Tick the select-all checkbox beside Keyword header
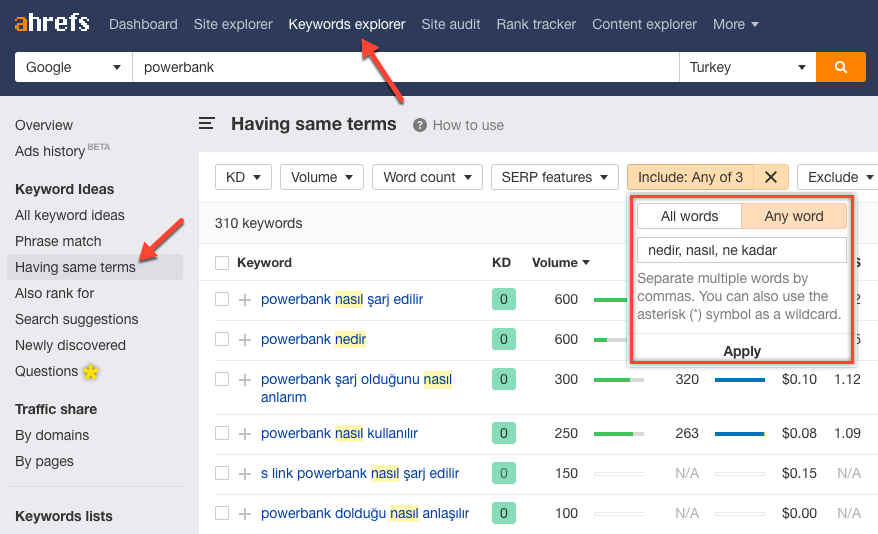 (x=222, y=263)
